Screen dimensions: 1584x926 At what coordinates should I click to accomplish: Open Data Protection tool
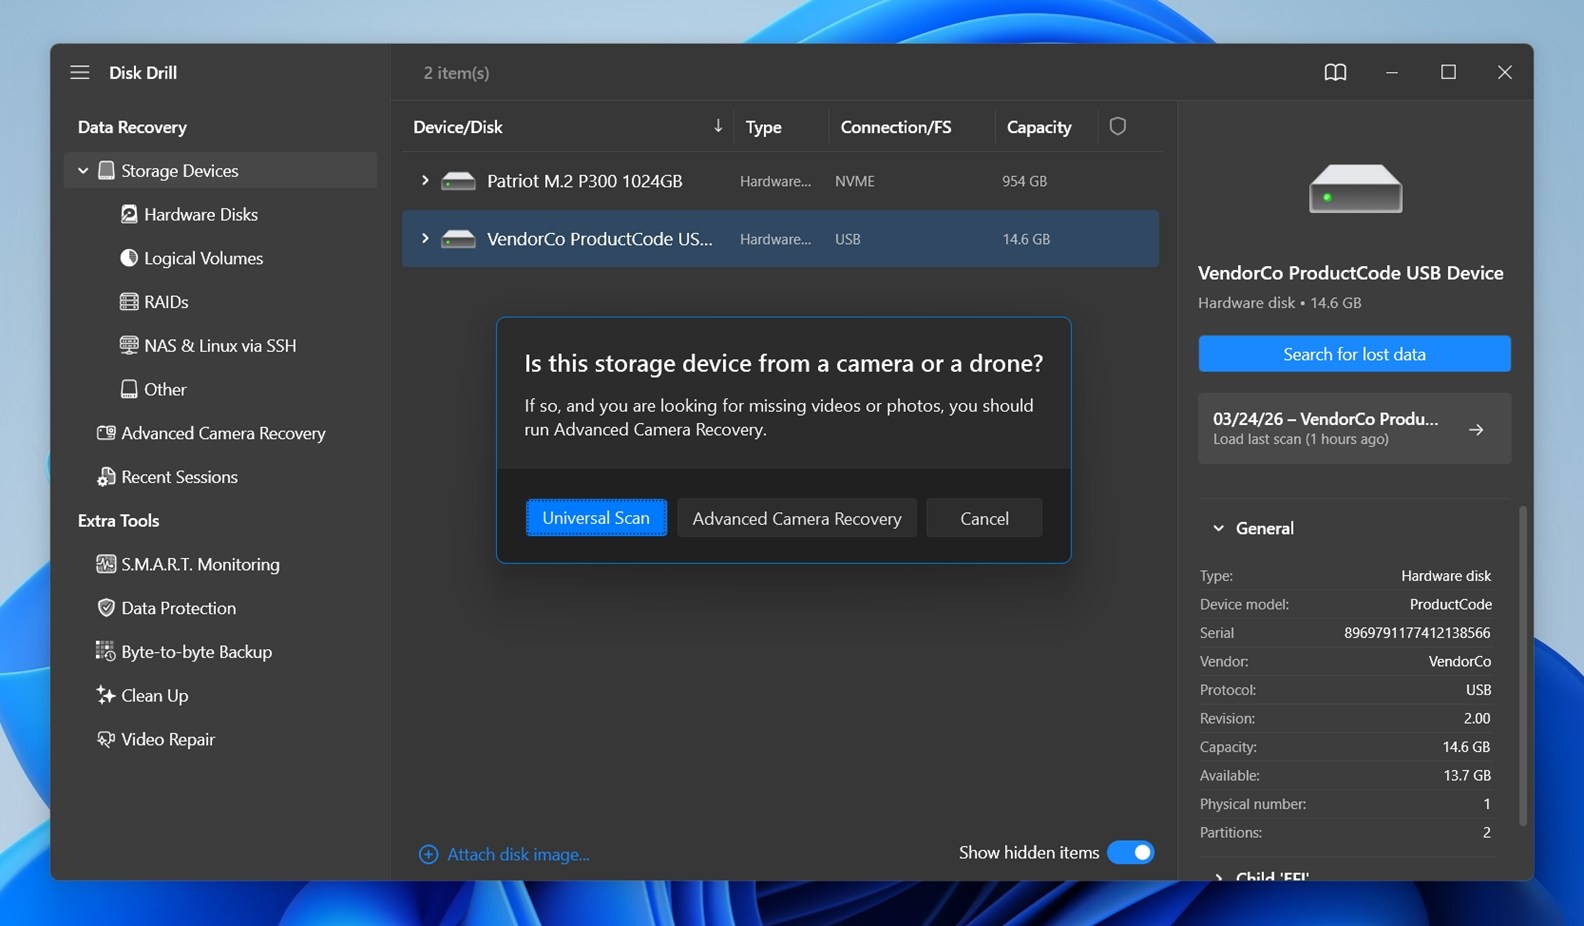click(x=178, y=608)
